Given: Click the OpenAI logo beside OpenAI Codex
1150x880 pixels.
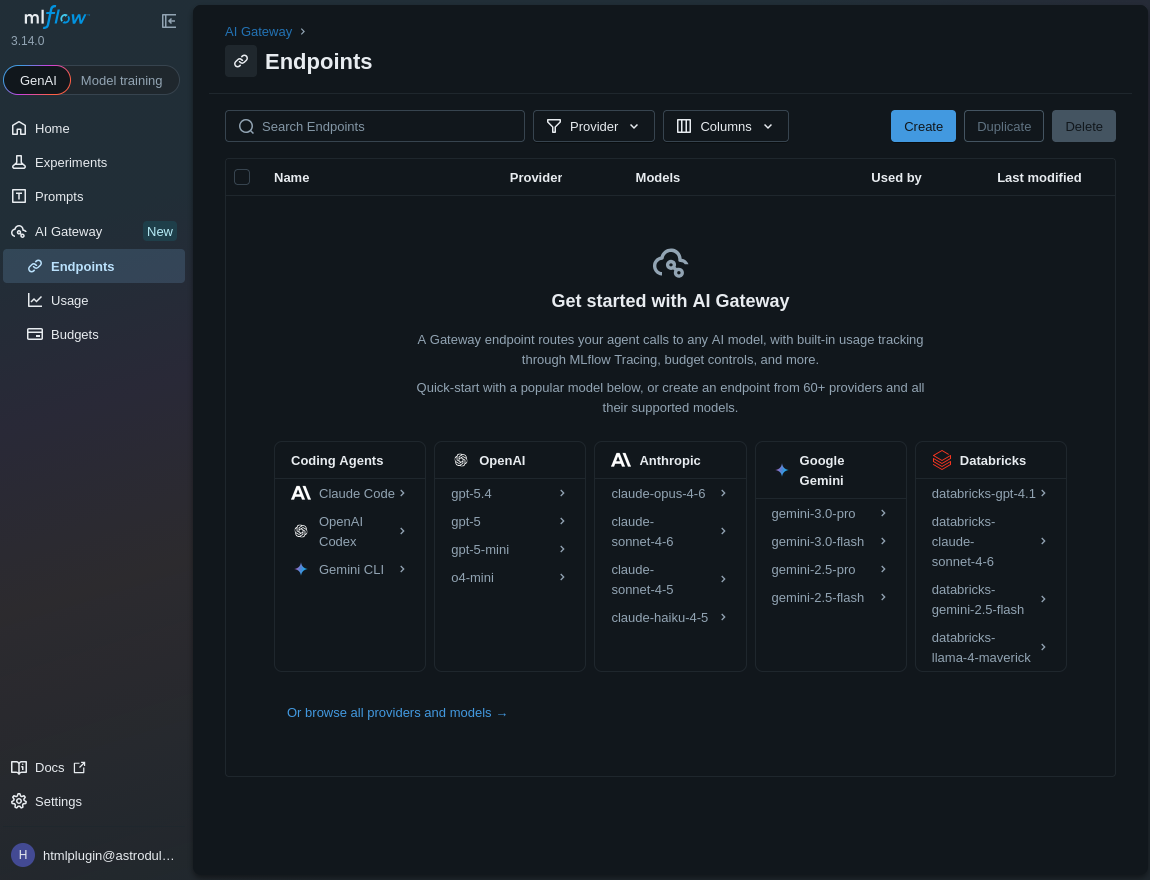Looking at the screenshot, I should [x=301, y=531].
